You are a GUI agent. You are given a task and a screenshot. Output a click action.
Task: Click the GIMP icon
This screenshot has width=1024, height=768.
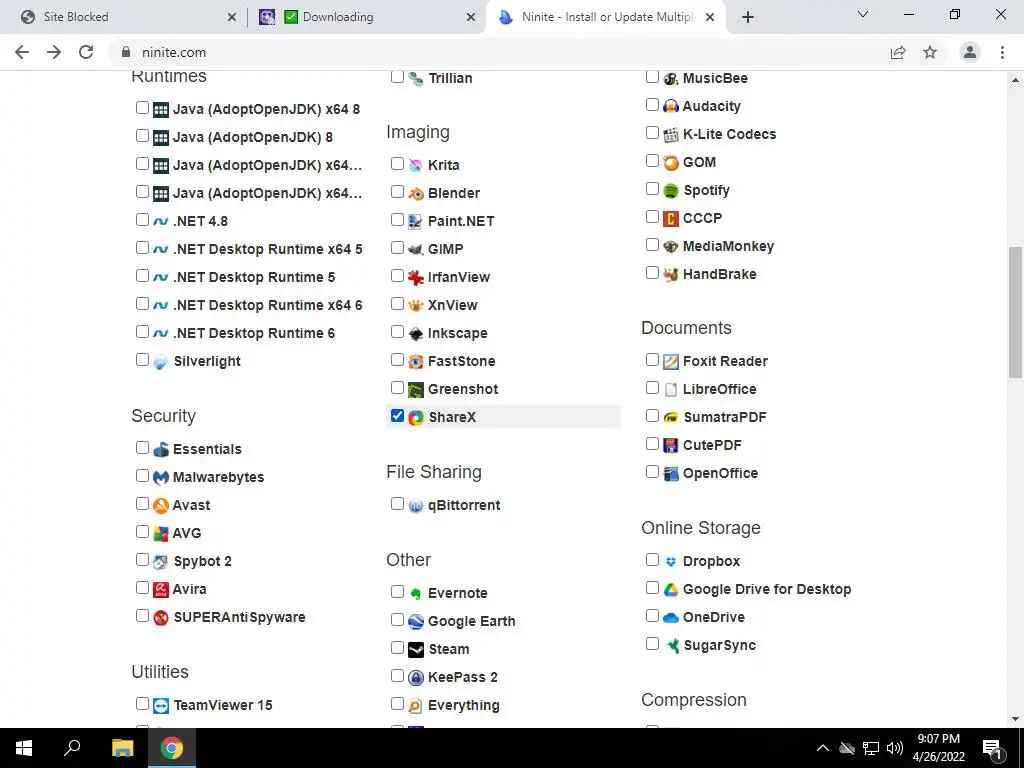pos(416,249)
